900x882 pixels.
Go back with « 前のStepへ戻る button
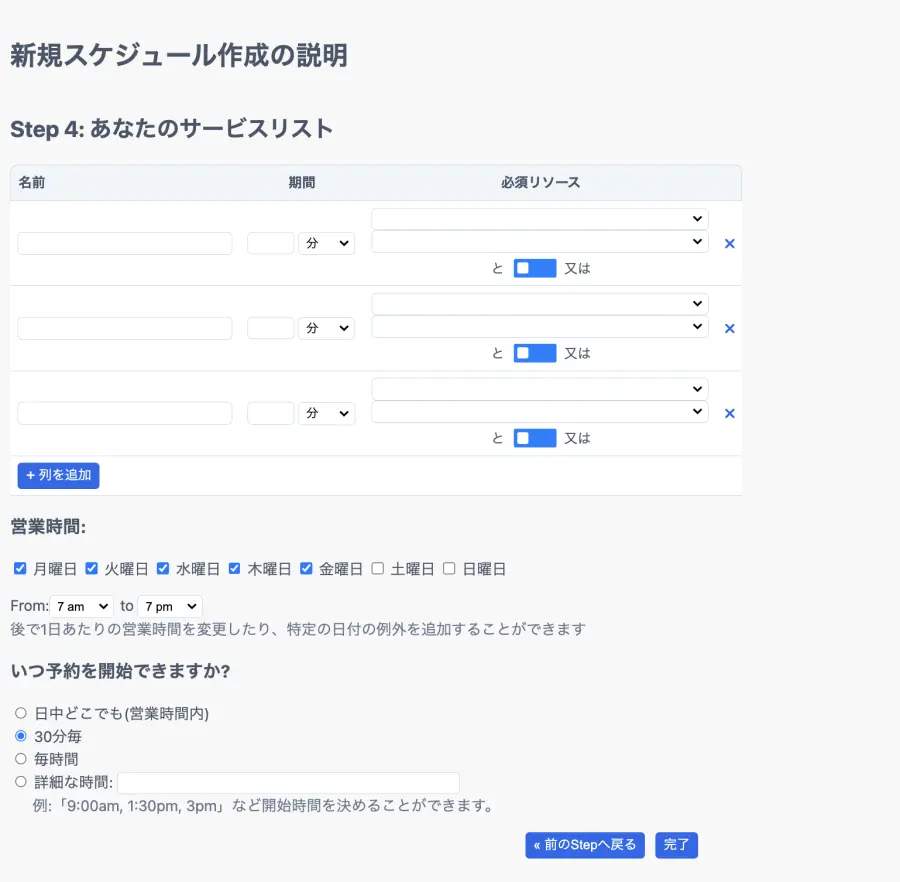(x=585, y=845)
